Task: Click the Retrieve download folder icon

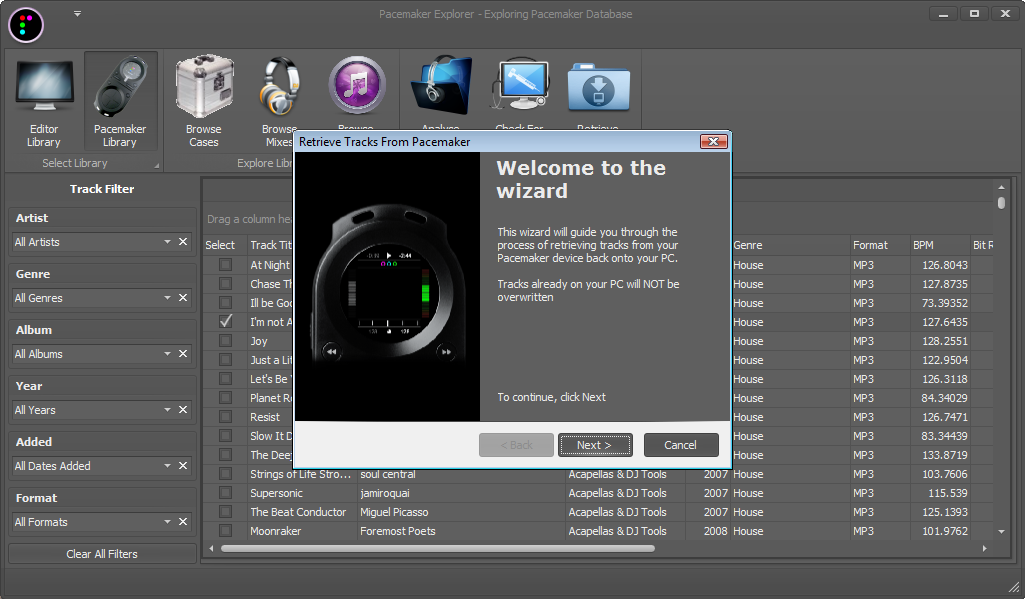Action: point(598,87)
